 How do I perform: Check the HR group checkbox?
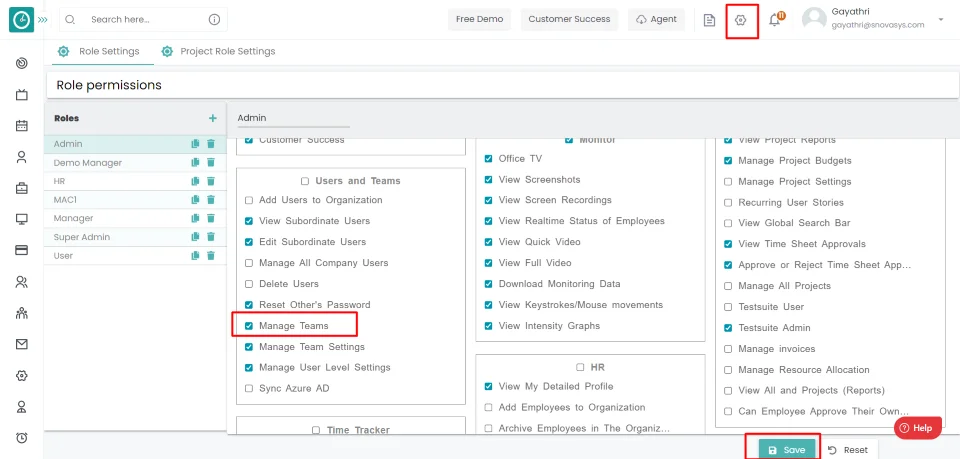[580, 367]
